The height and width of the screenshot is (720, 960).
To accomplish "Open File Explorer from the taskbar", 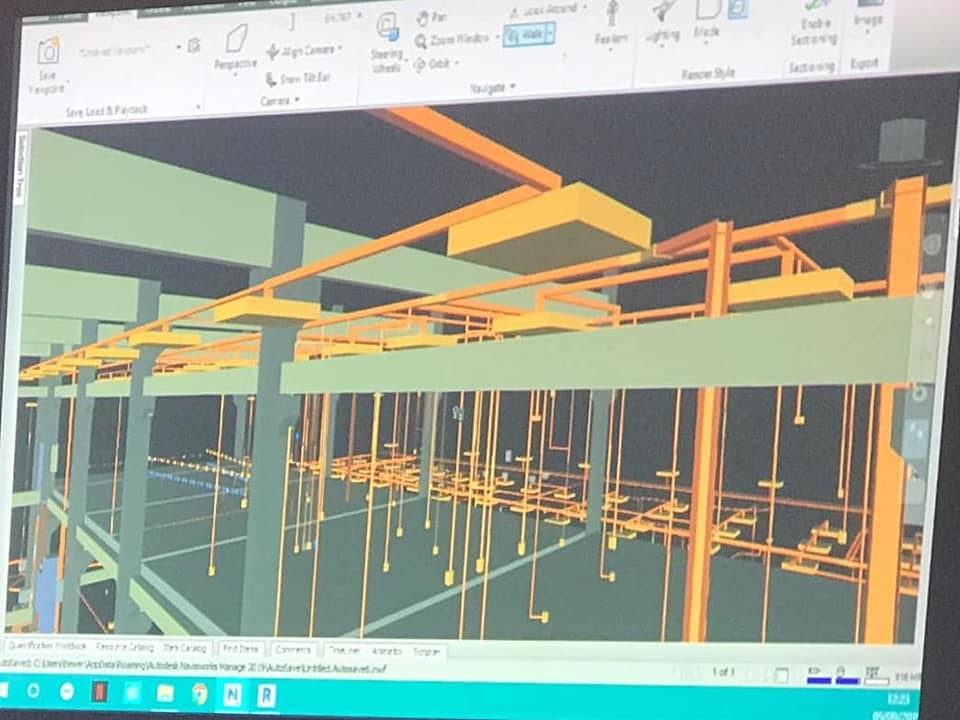I will [165, 694].
